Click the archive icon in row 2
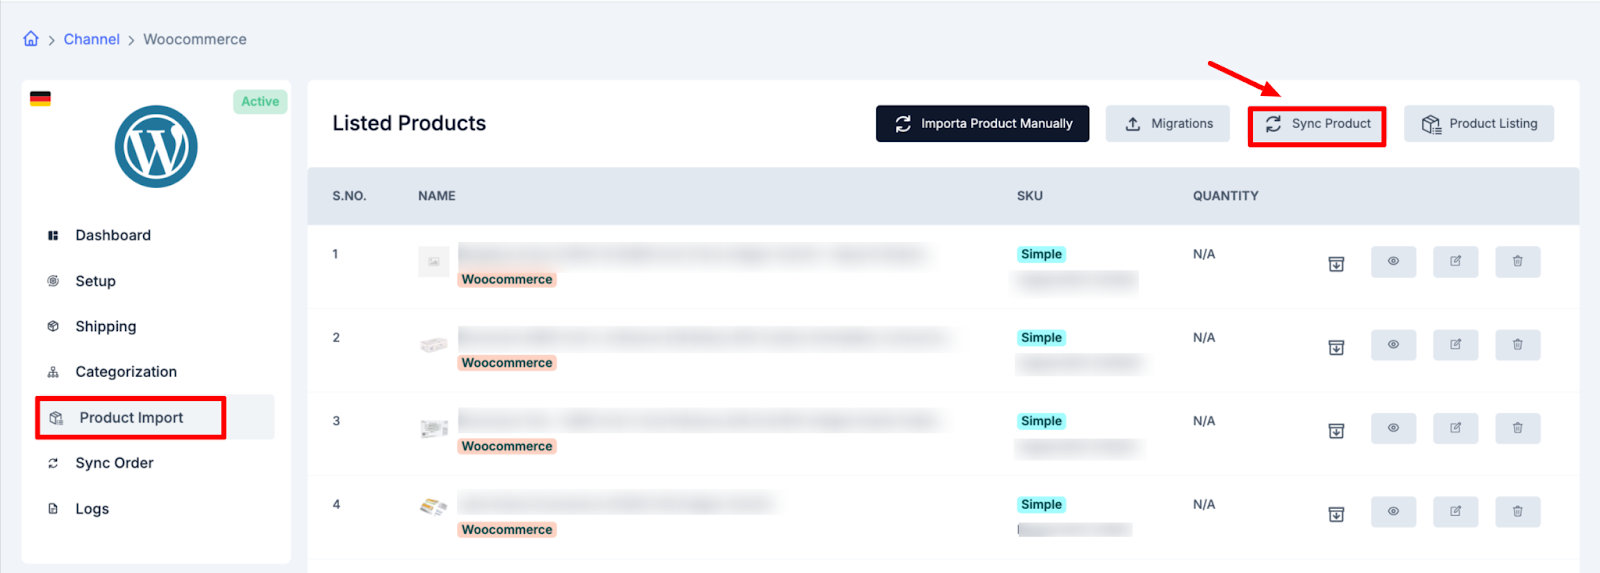 point(1336,347)
